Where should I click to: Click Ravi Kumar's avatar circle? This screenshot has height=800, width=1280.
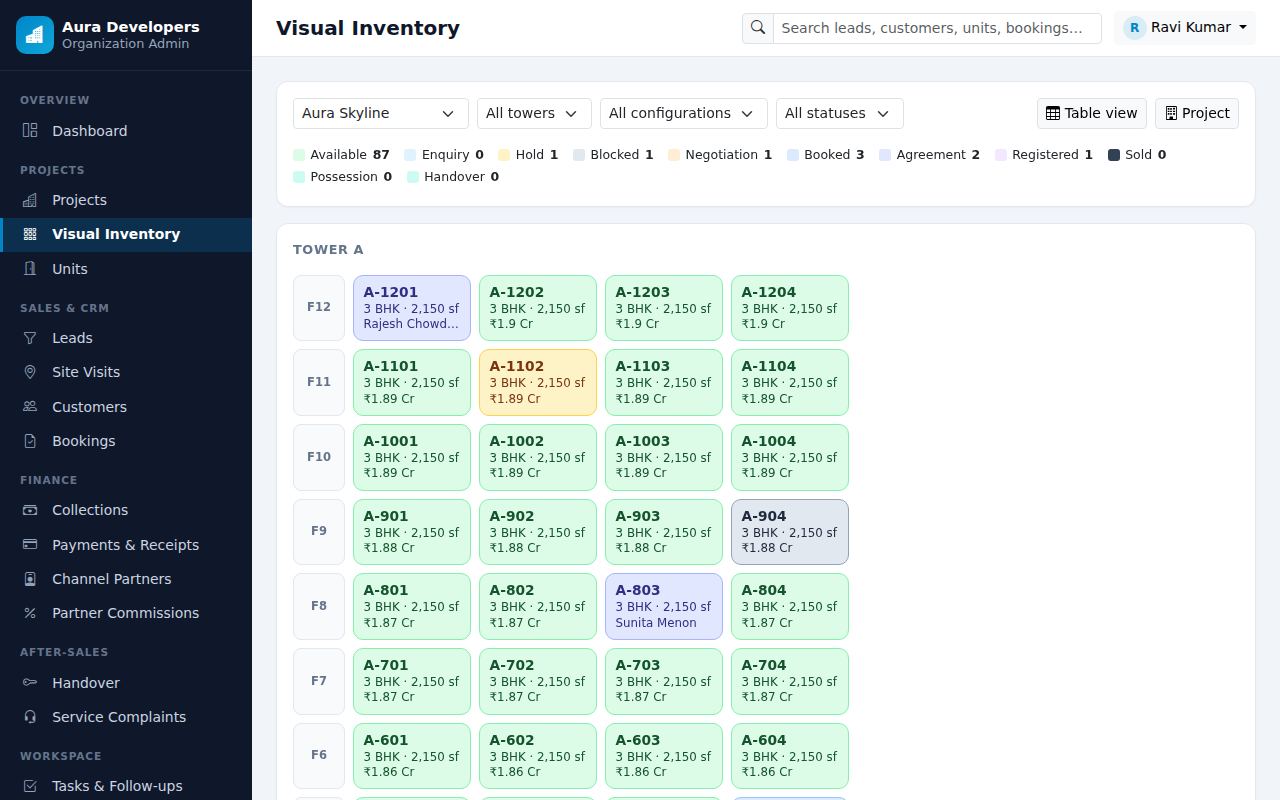click(1134, 28)
